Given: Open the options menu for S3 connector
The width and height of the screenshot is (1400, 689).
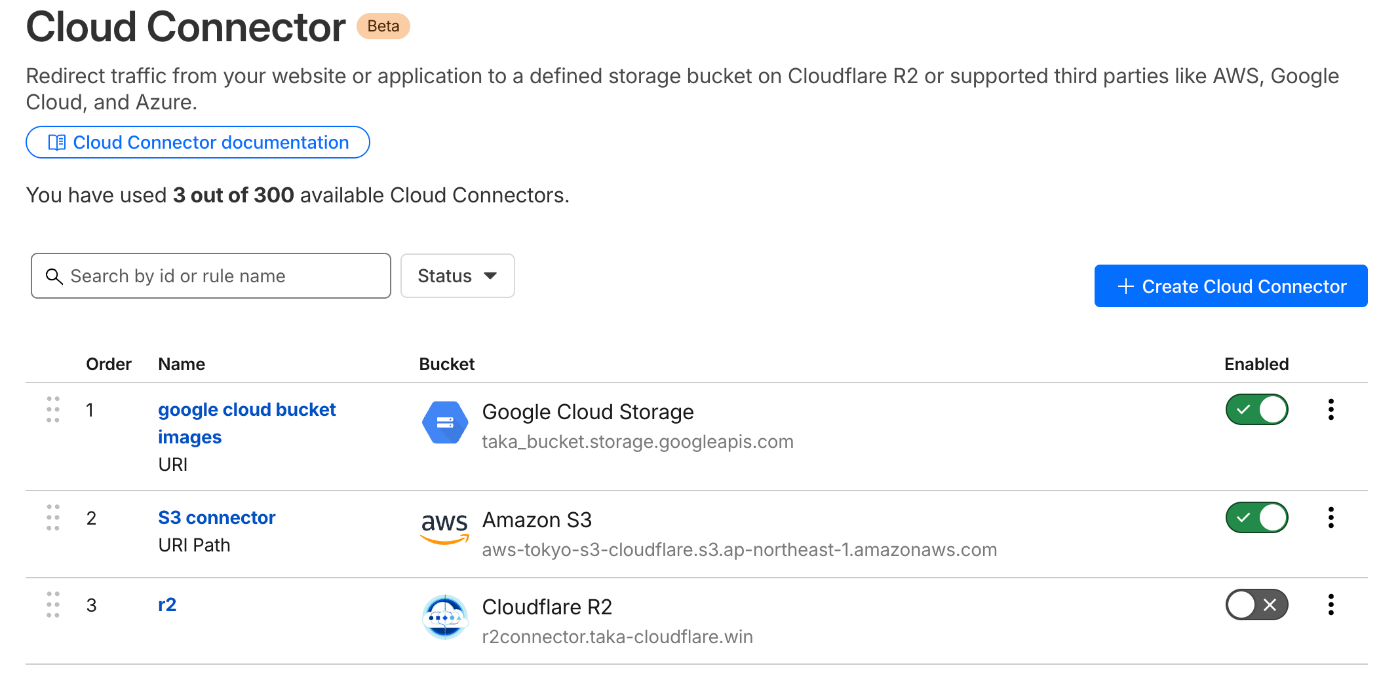Looking at the screenshot, I should (1331, 517).
